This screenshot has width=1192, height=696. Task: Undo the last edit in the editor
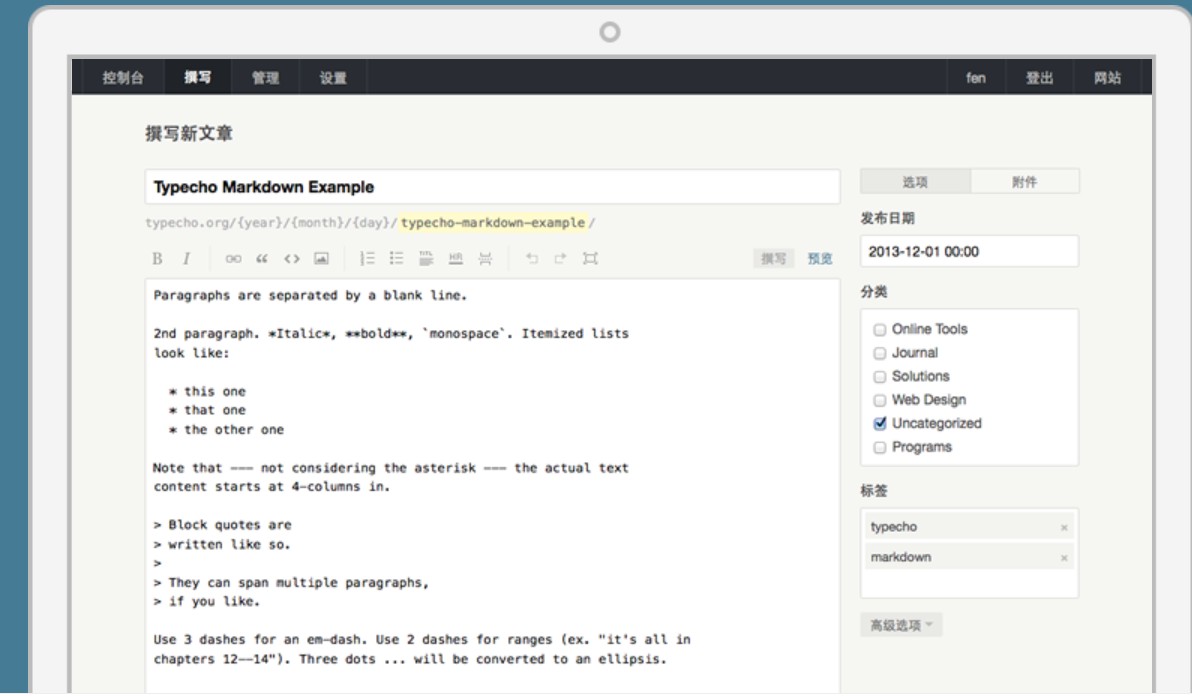[531, 258]
